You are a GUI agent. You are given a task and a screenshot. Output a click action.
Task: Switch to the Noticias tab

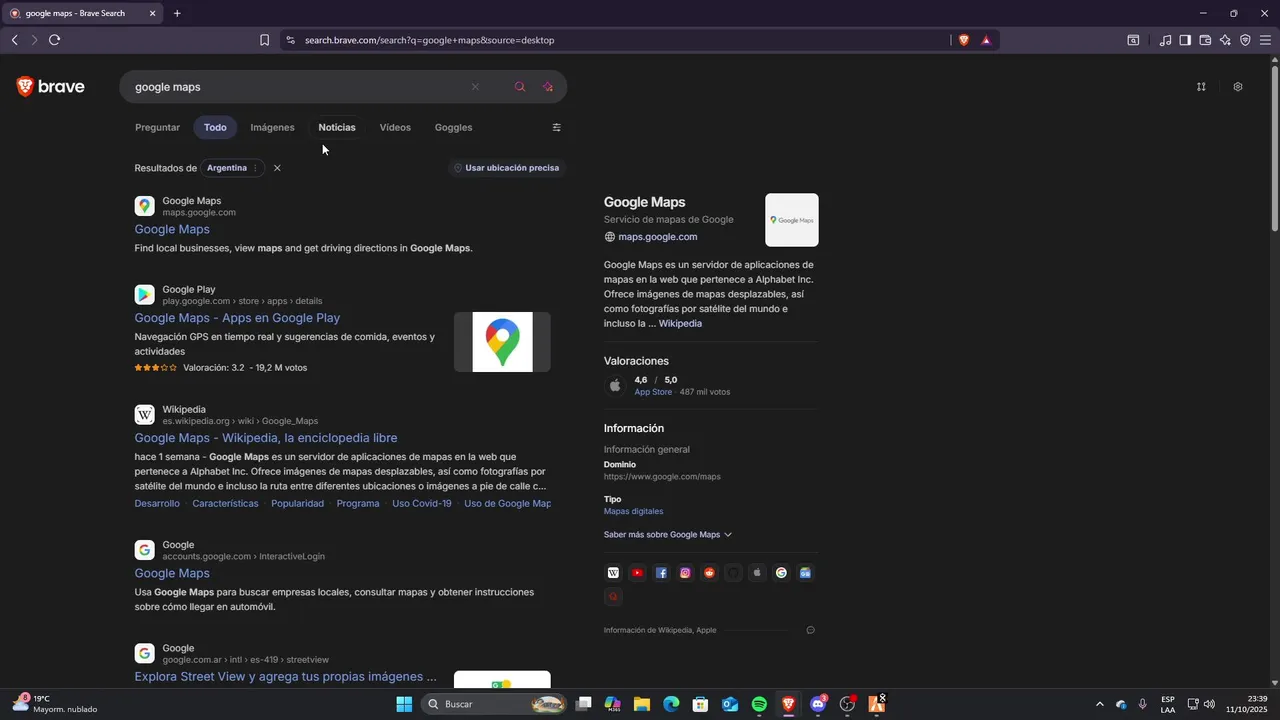pos(337,127)
